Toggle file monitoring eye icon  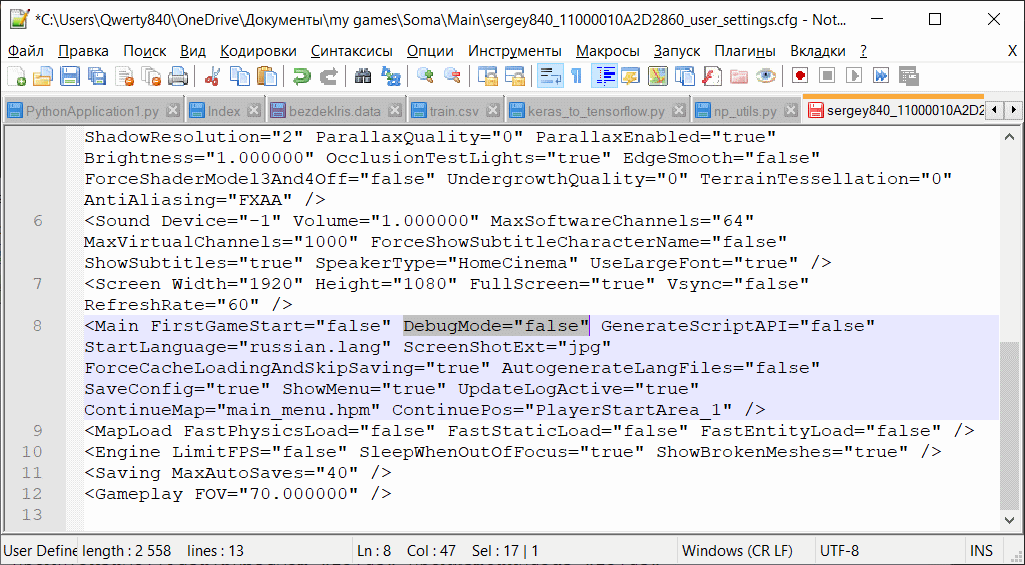(x=766, y=77)
